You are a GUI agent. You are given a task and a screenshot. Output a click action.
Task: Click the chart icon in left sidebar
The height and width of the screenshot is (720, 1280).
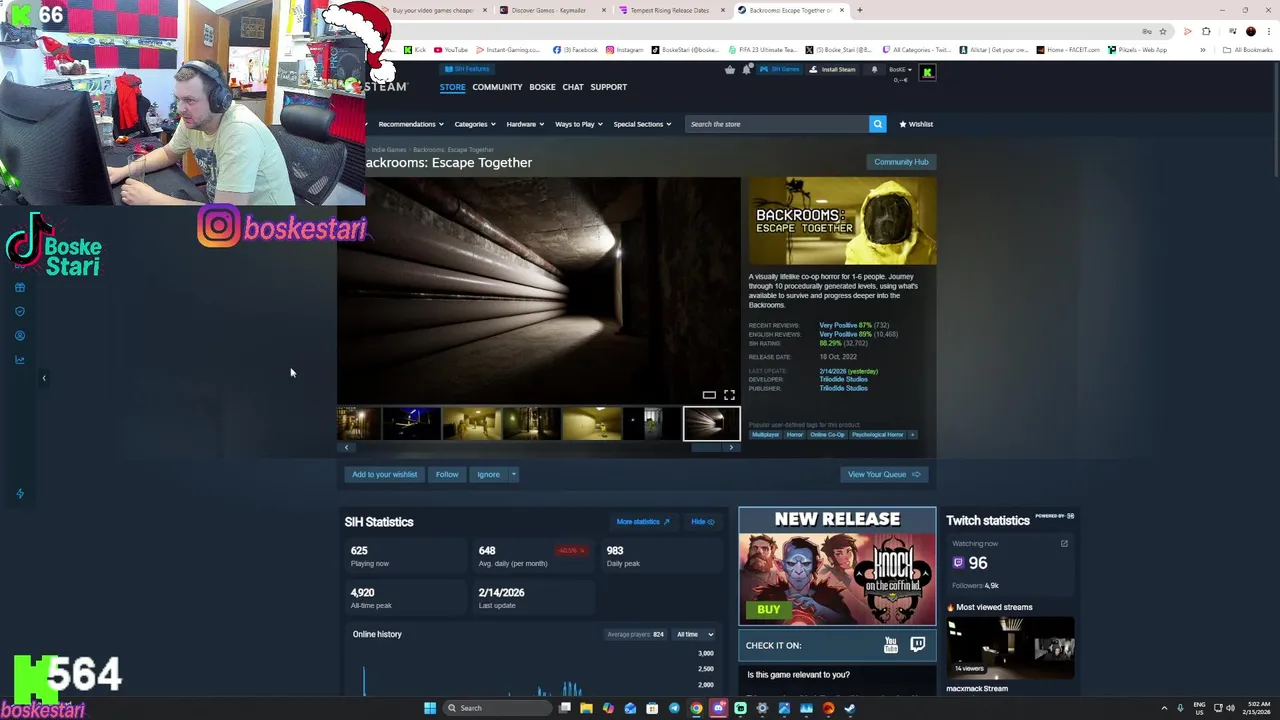[20, 360]
